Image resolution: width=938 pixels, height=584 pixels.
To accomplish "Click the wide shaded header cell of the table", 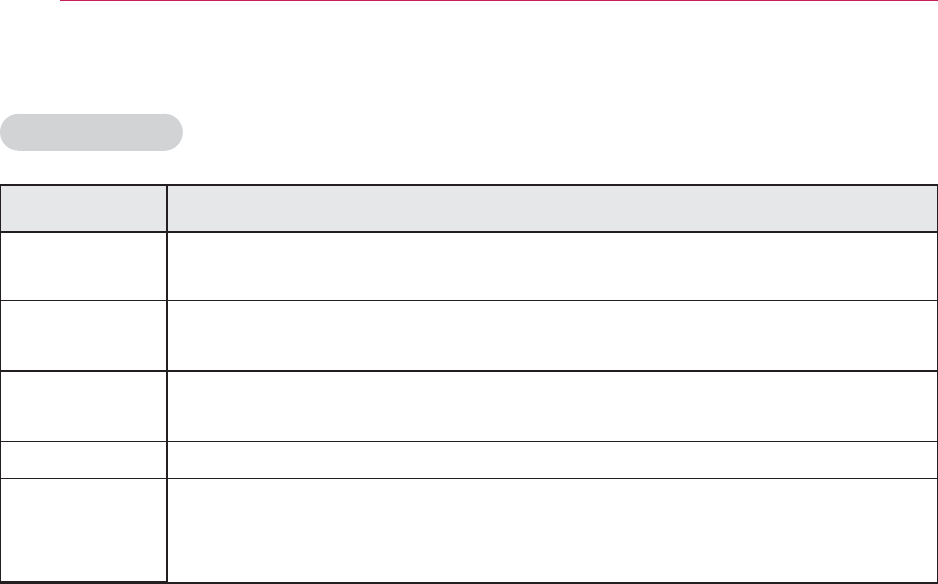I will coord(551,208).
